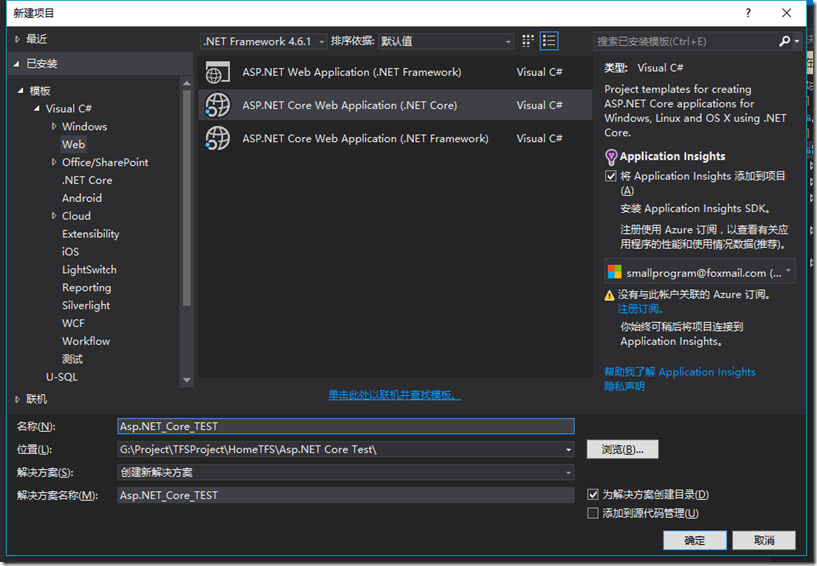Click the Azure subscription warning icon
This screenshot has width=817, height=566.
(x=609, y=296)
